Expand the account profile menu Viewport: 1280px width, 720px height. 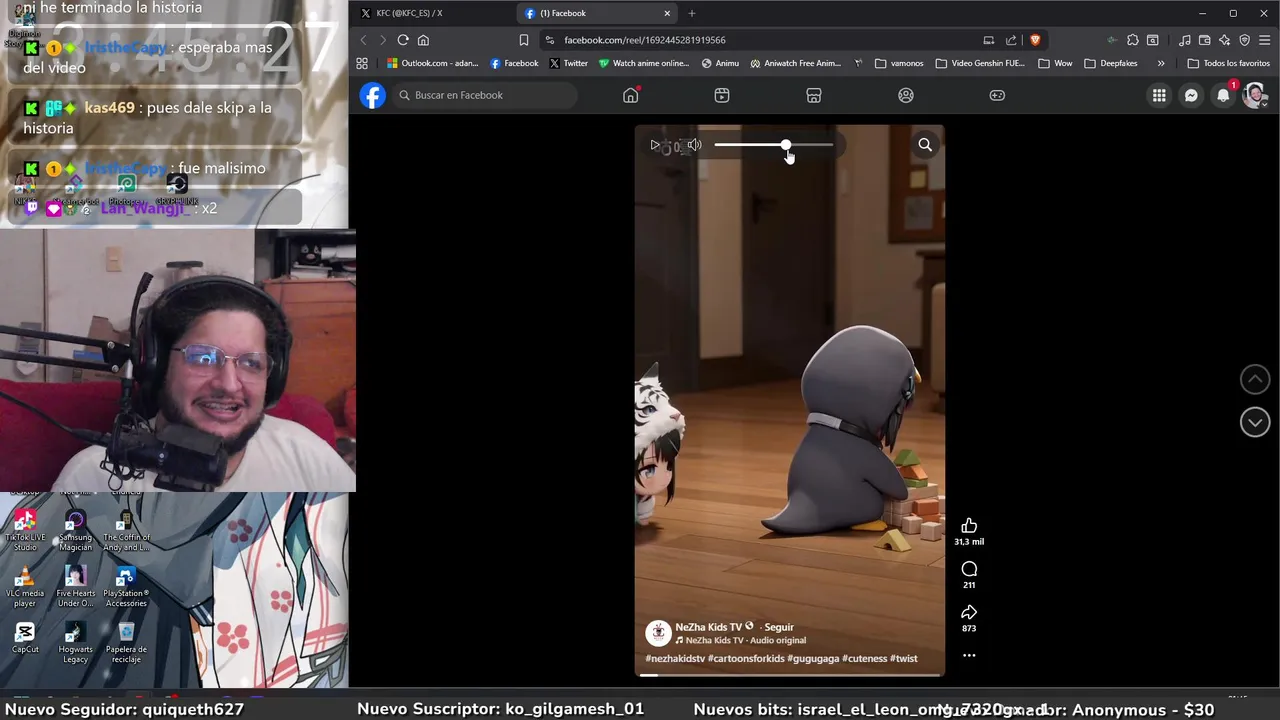(x=1255, y=95)
